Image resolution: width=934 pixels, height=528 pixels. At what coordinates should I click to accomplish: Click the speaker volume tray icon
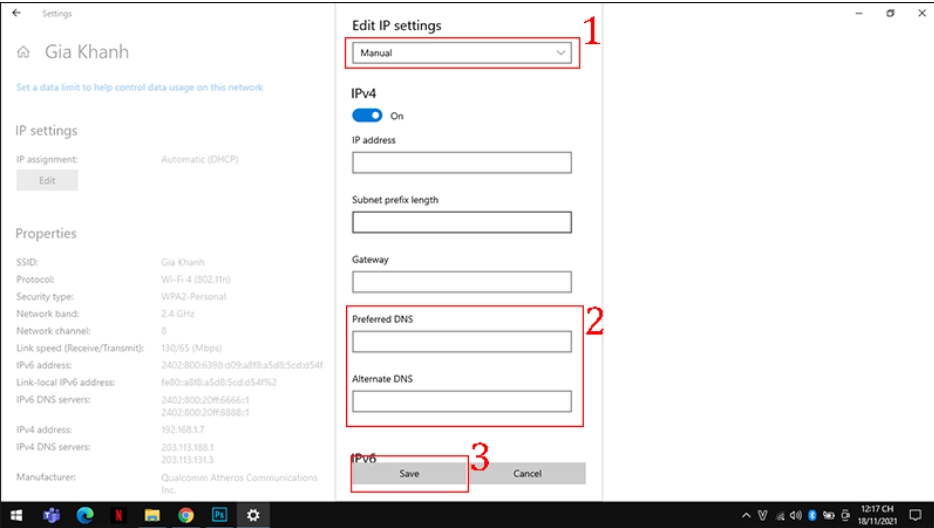(x=796, y=515)
